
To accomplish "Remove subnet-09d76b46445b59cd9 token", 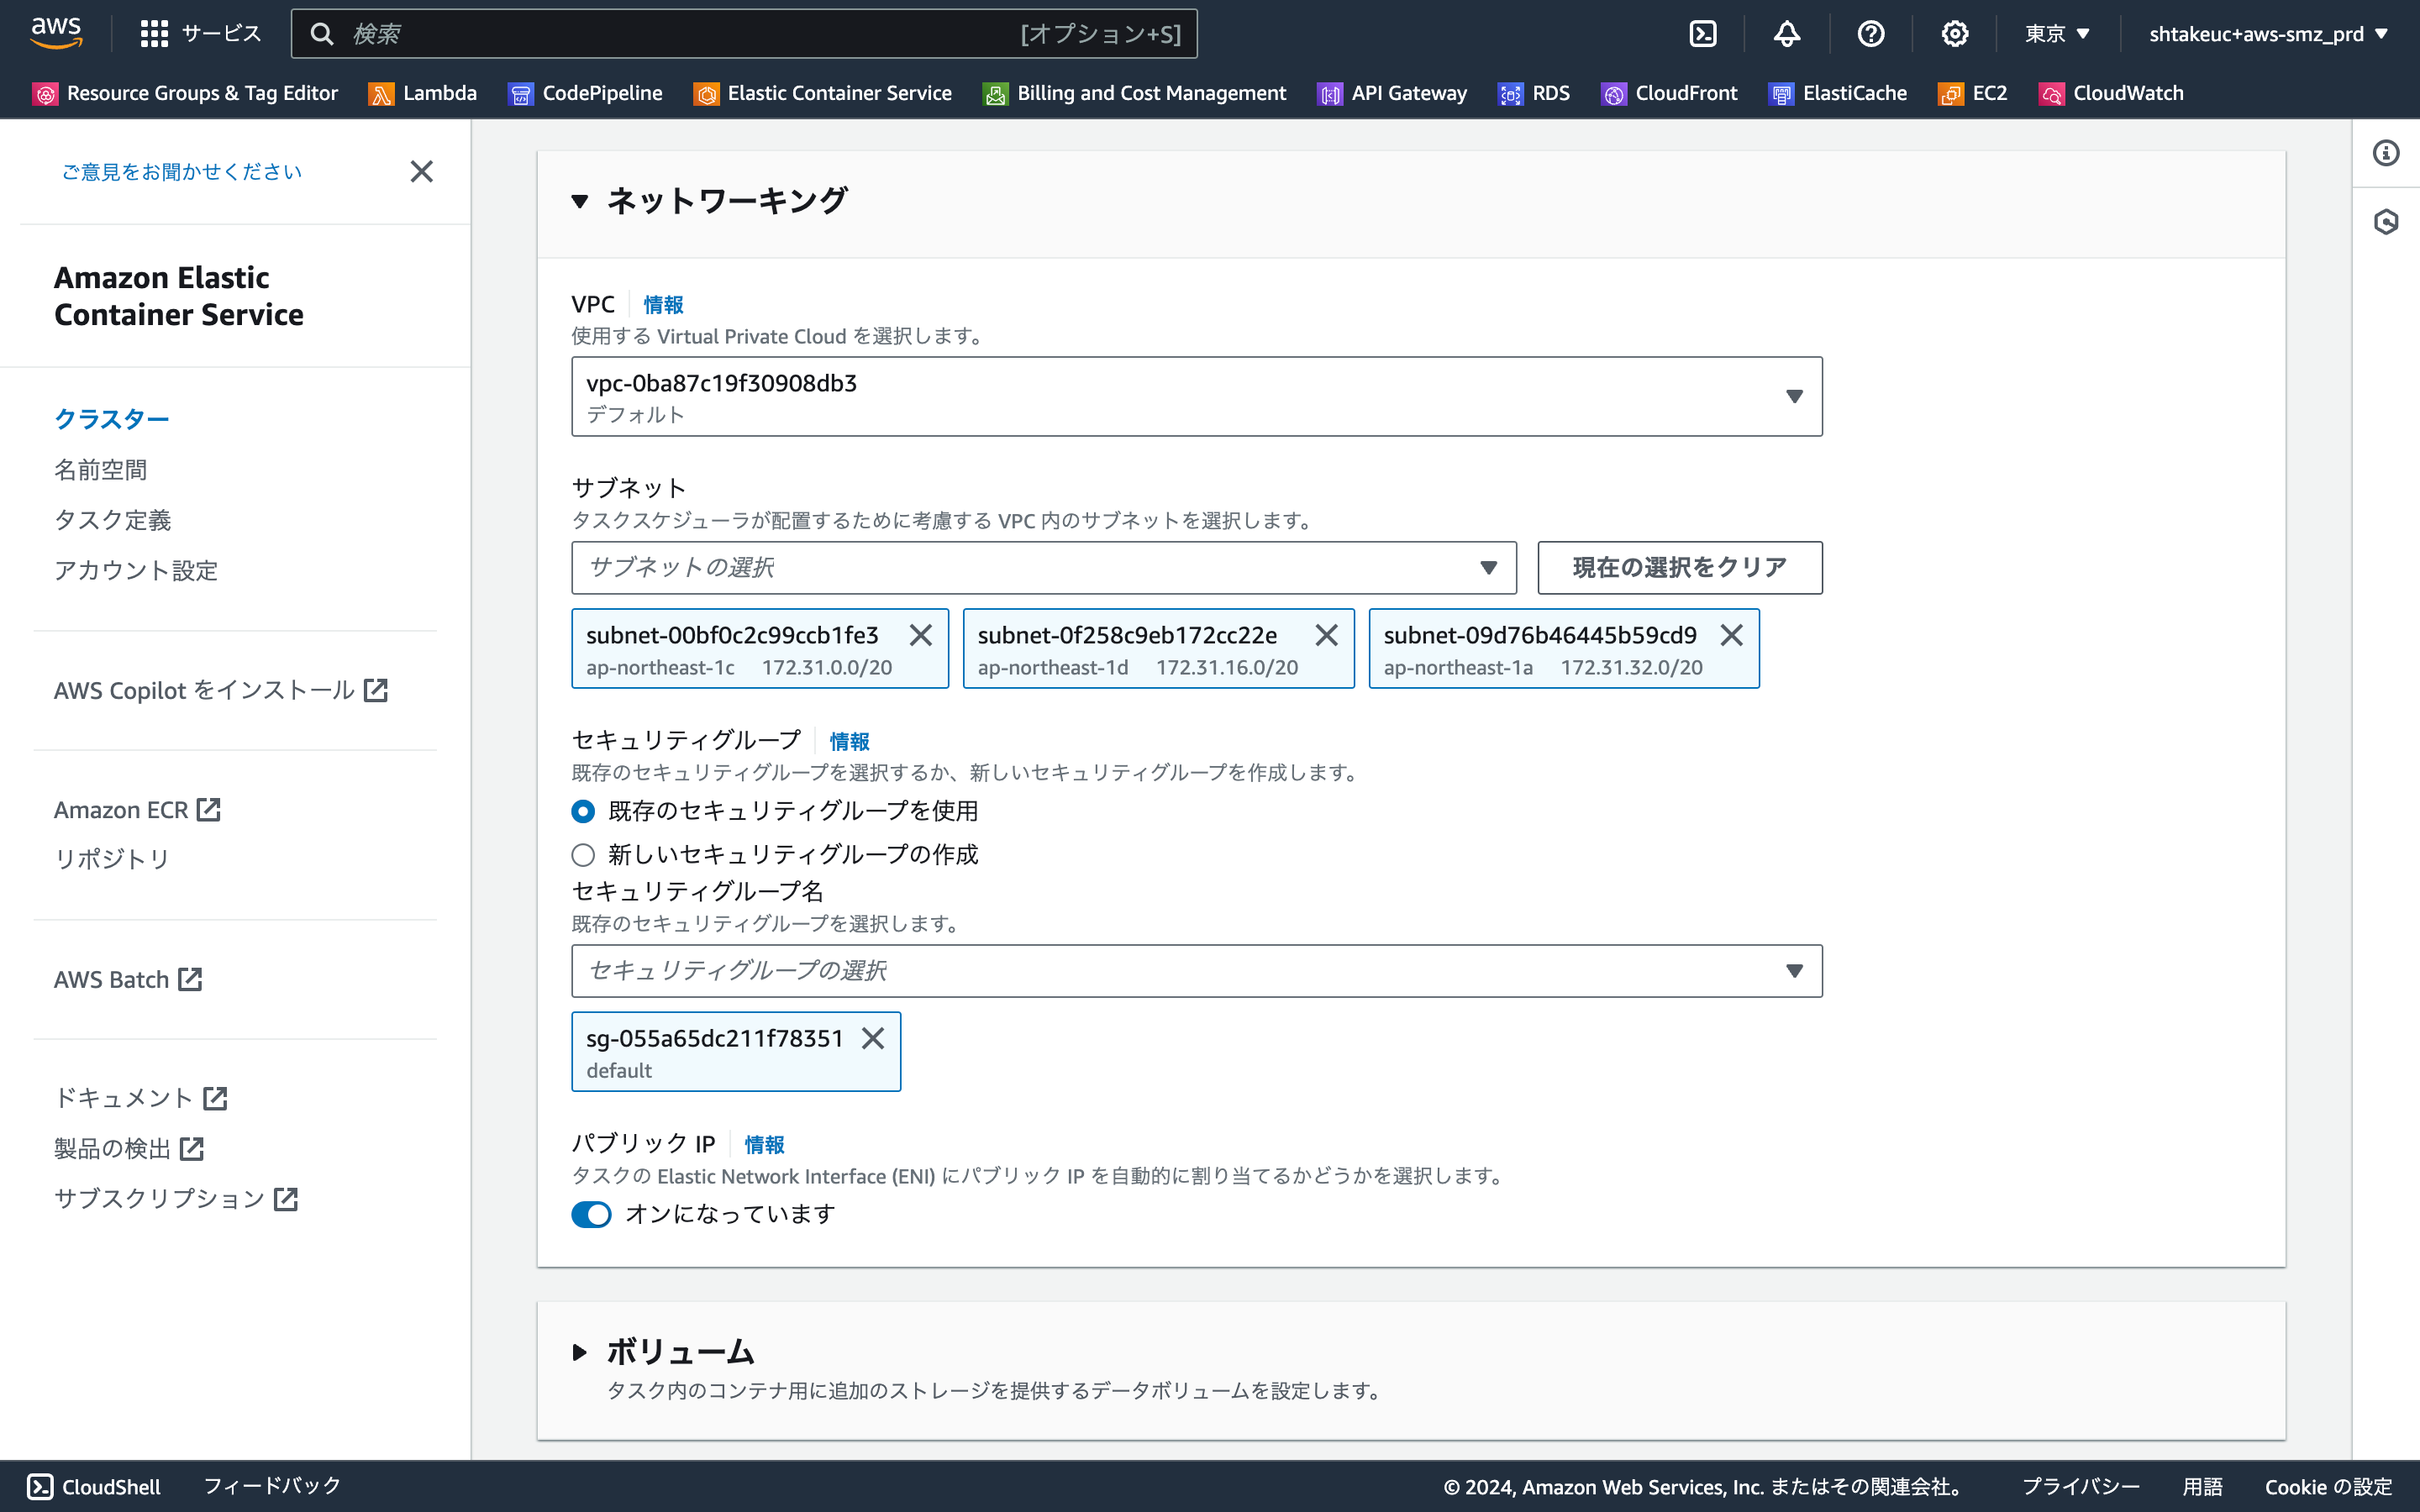I will (x=1732, y=635).
